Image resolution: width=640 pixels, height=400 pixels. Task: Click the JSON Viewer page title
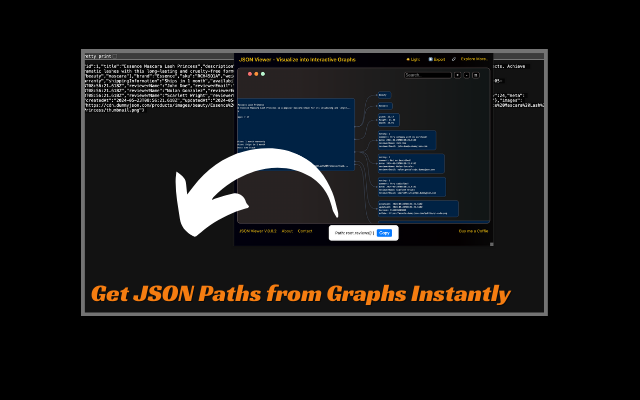297,60
